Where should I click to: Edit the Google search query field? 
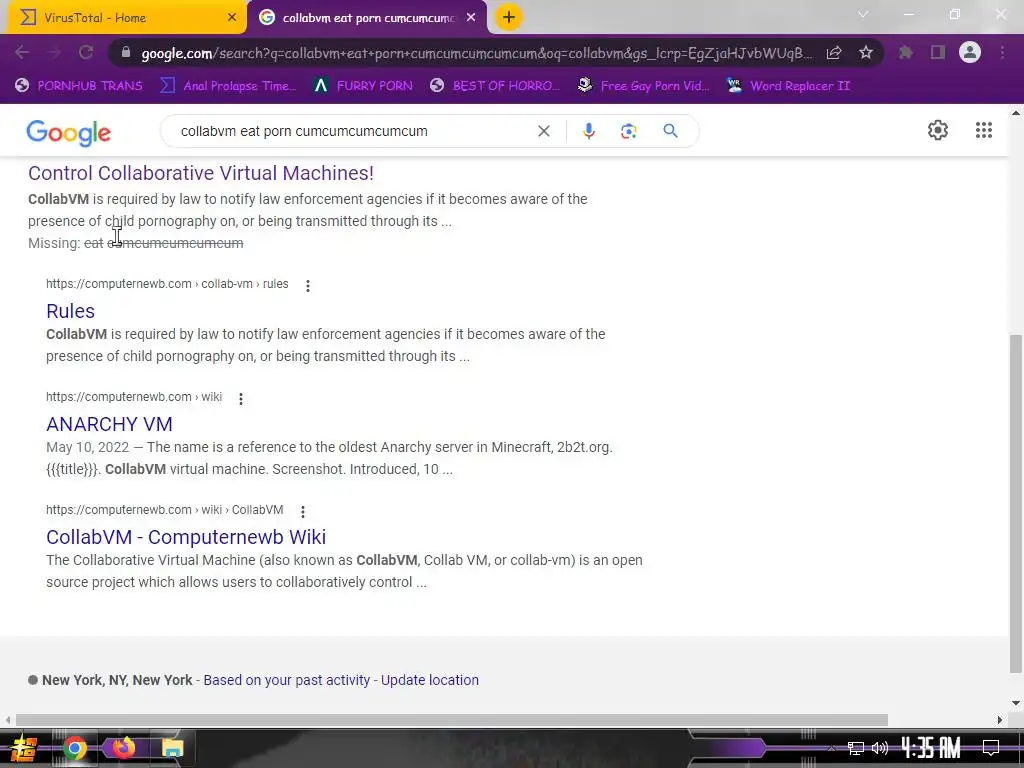(x=353, y=131)
